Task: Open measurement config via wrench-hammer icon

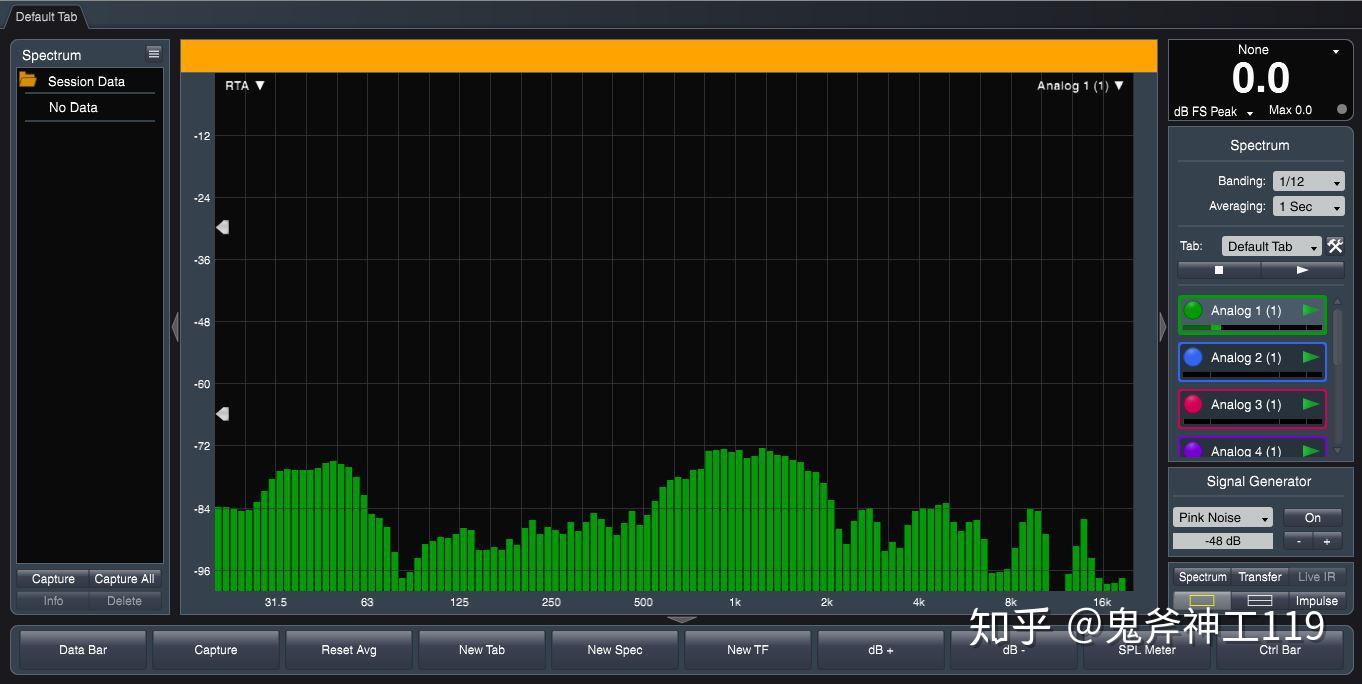Action: click(1335, 246)
